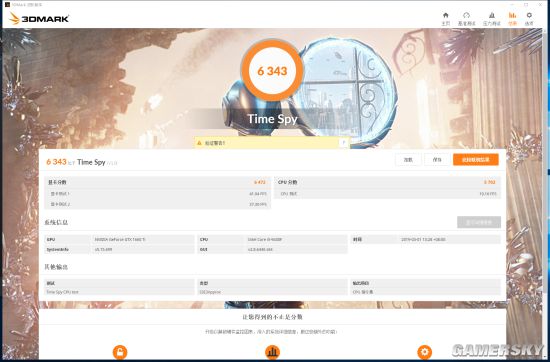Click the Save button beside Load
The height and width of the screenshot is (362, 550).
pyautogui.click(x=437, y=160)
